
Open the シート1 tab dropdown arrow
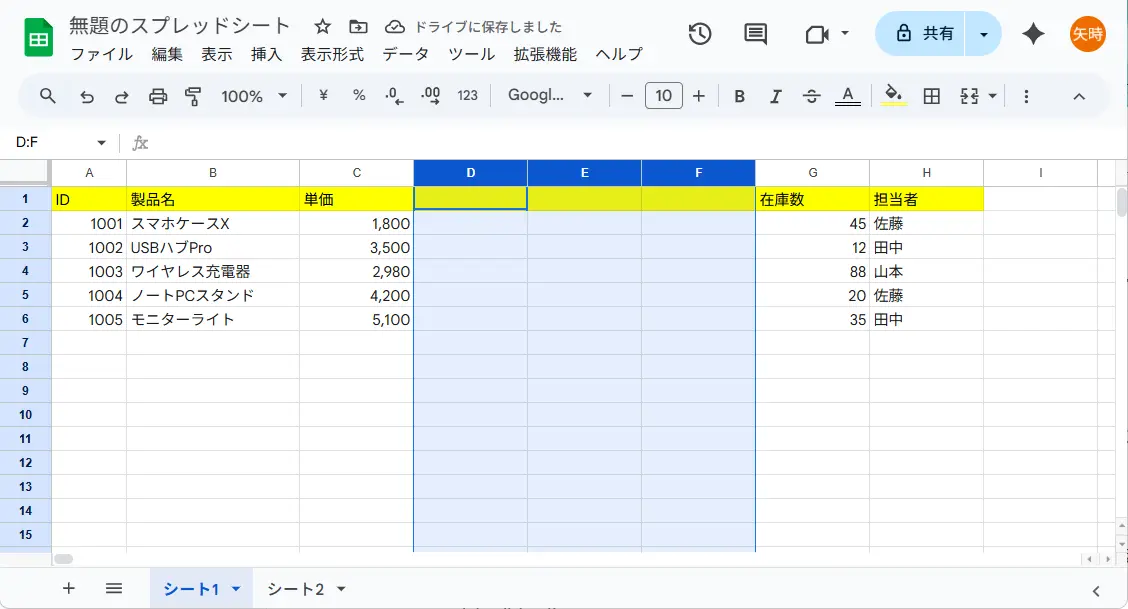click(236, 589)
